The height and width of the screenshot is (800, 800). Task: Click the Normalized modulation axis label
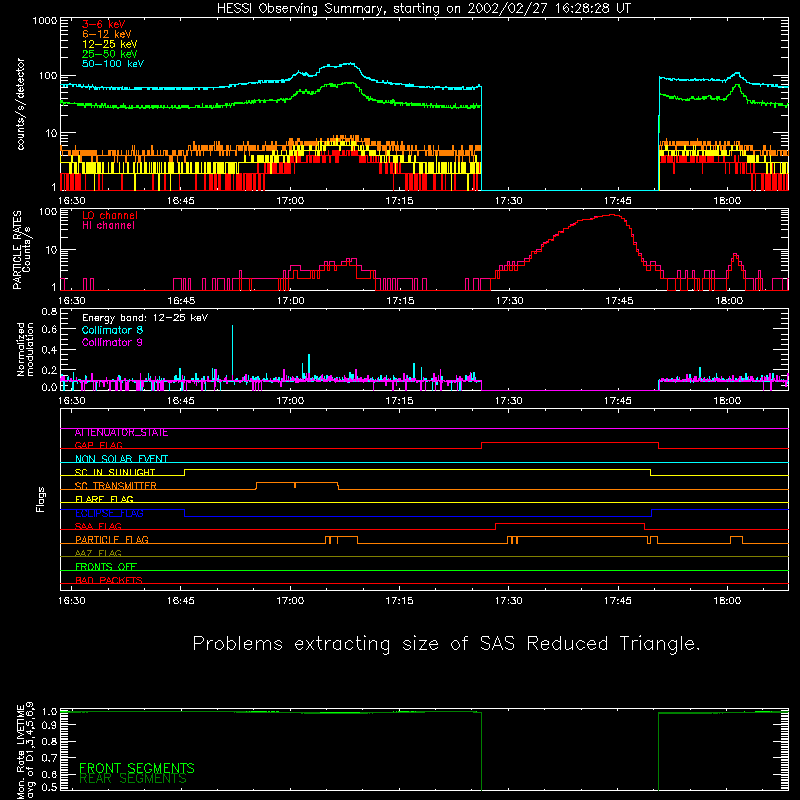(x=25, y=349)
